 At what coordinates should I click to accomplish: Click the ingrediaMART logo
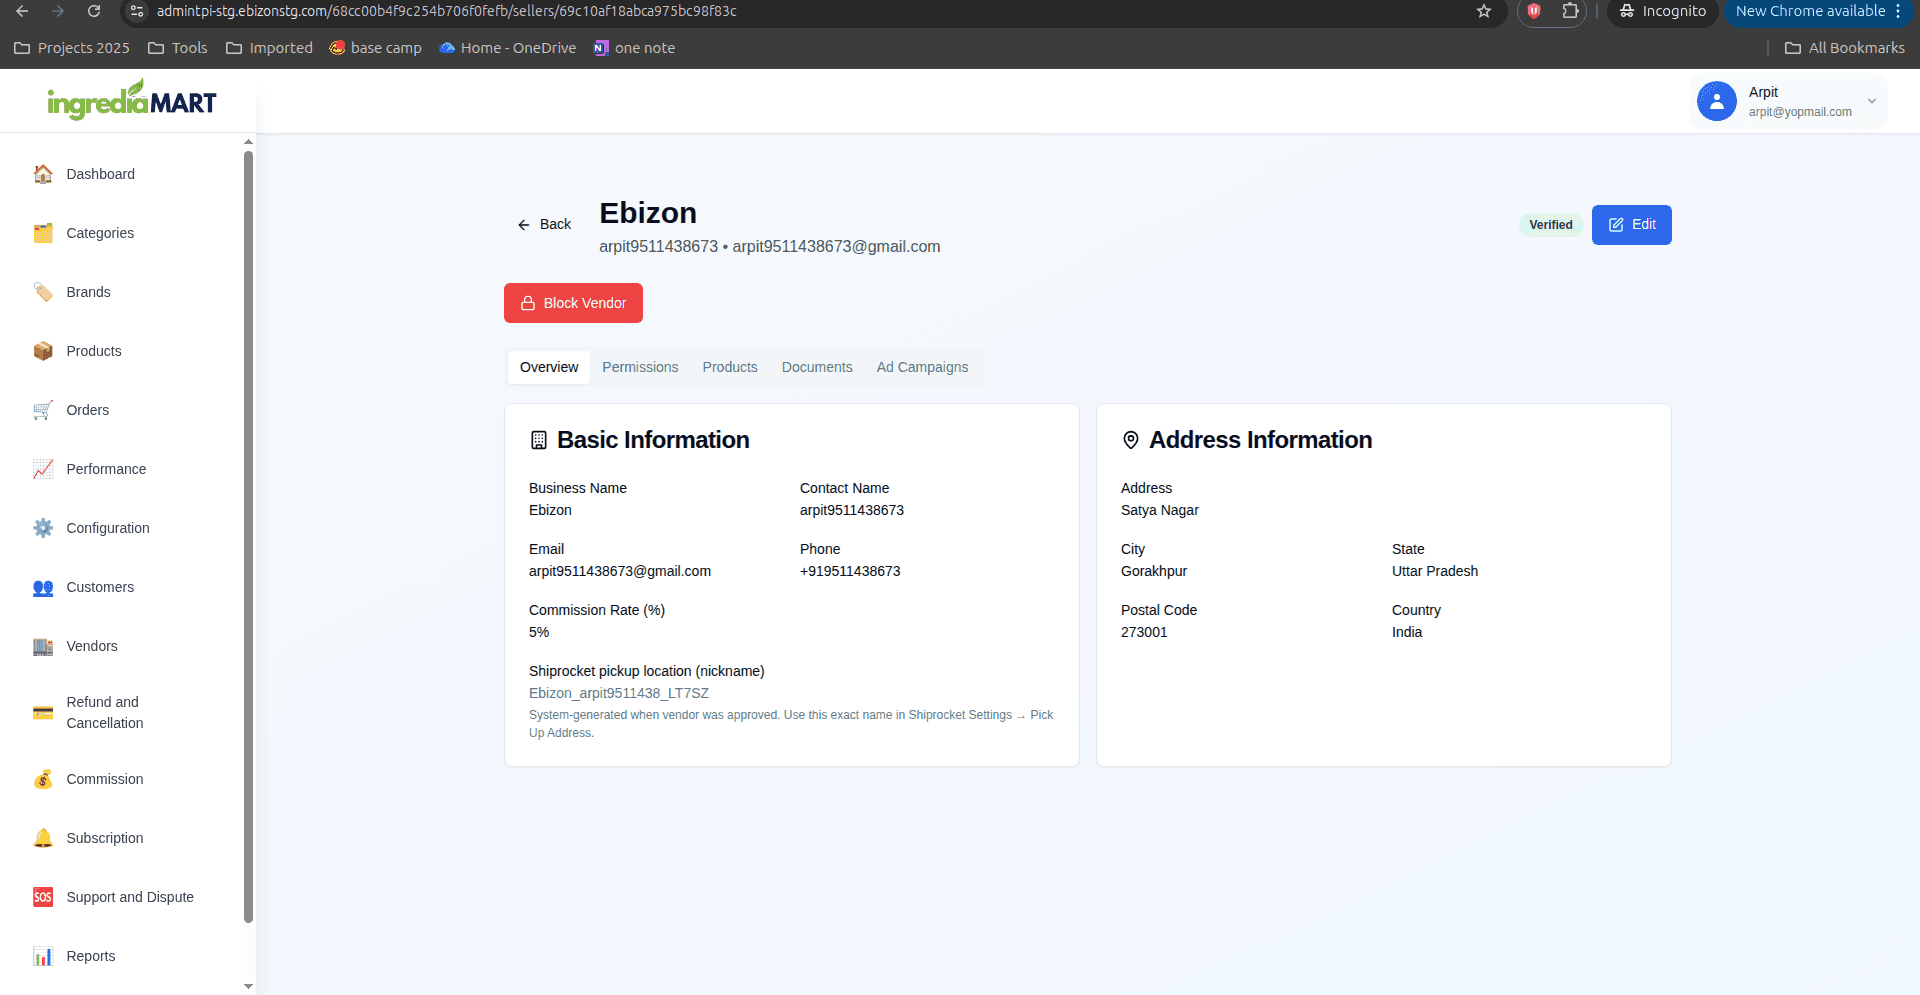coord(131,100)
